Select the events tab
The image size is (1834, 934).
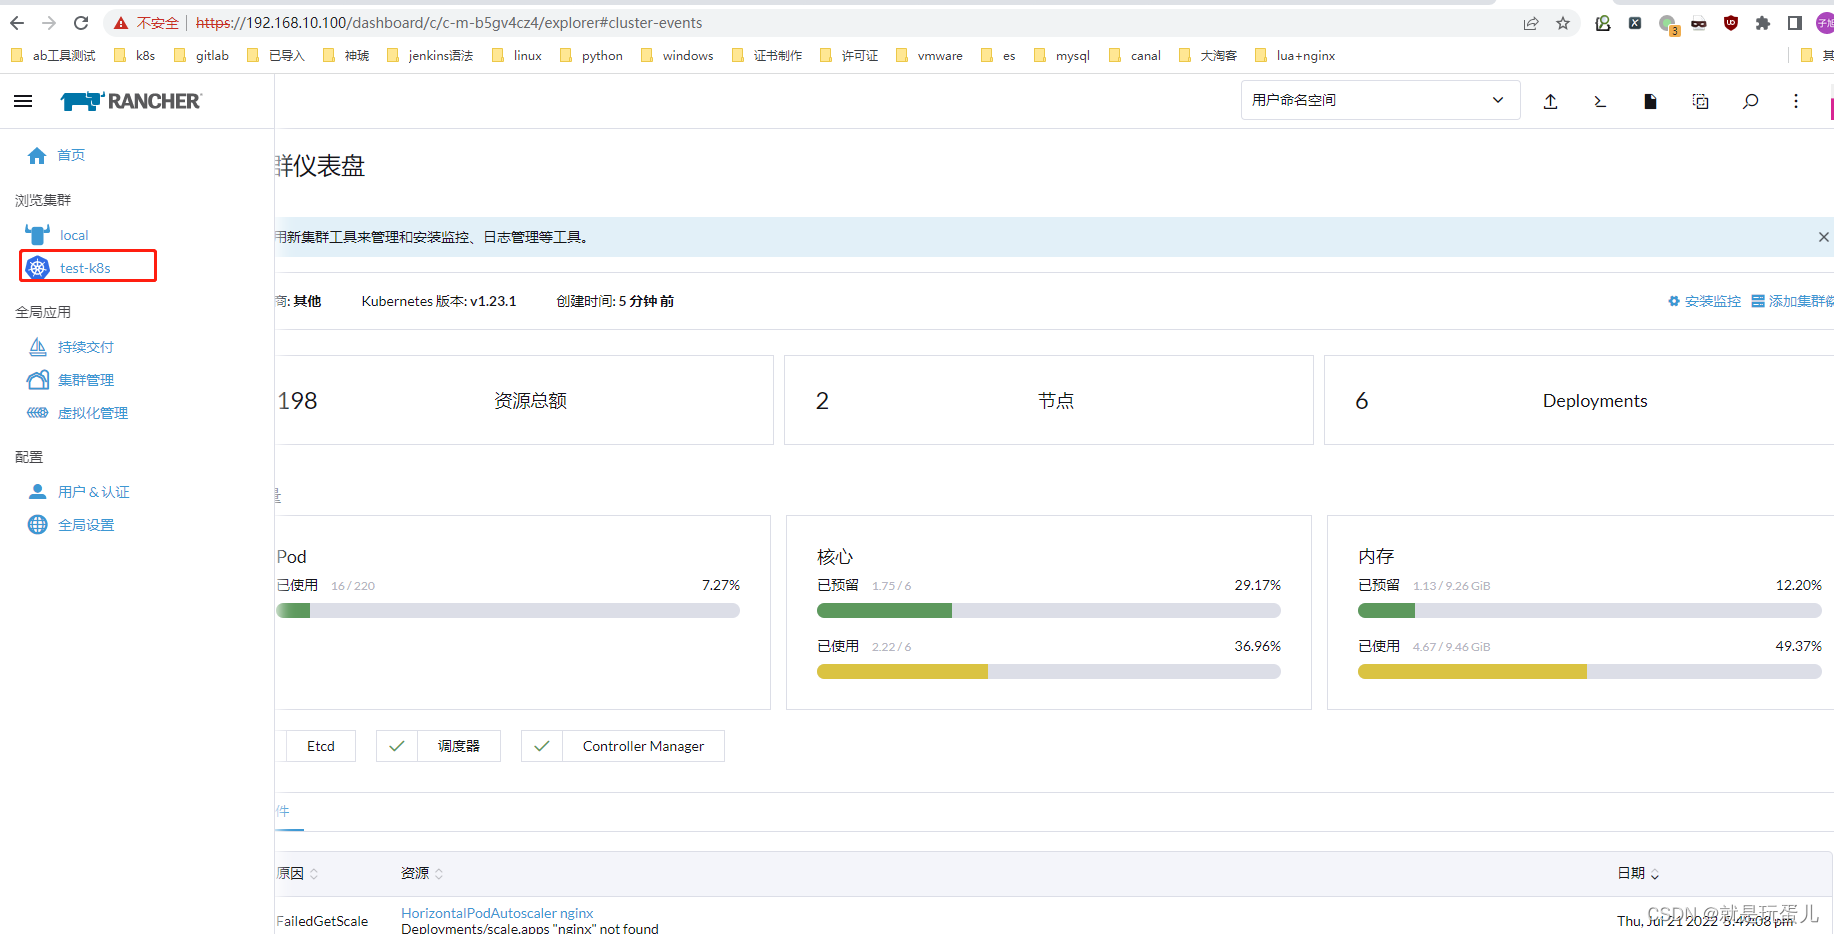point(289,811)
